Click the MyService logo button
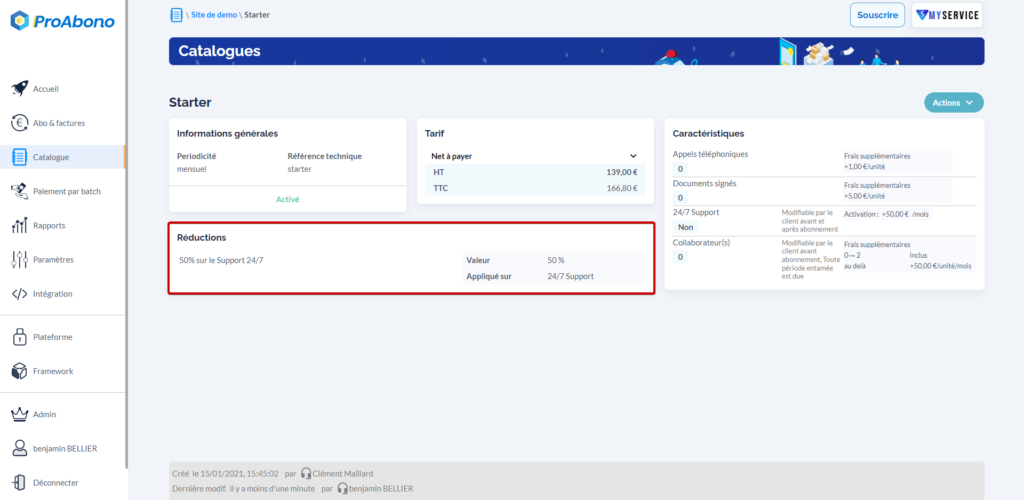Viewport: 1024px width, 500px height. (947, 15)
